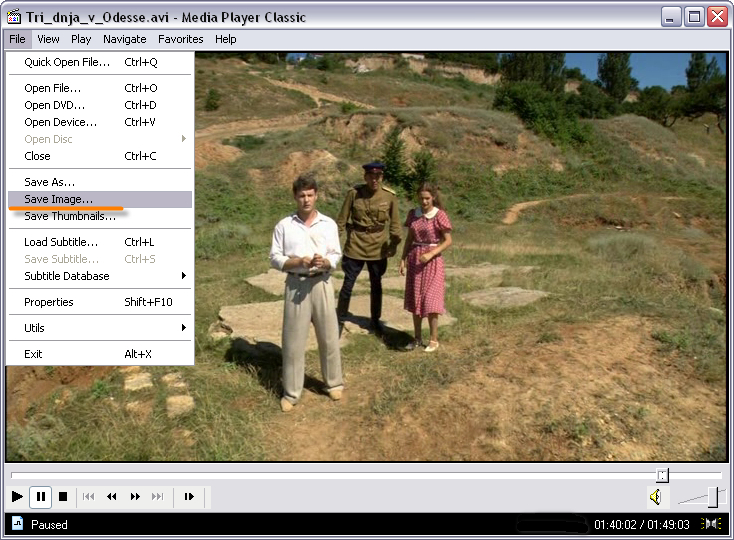Click the elapsed time display 01:40:02 / 01:49:03
Viewport: 734px width, 540px height.
(641, 525)
